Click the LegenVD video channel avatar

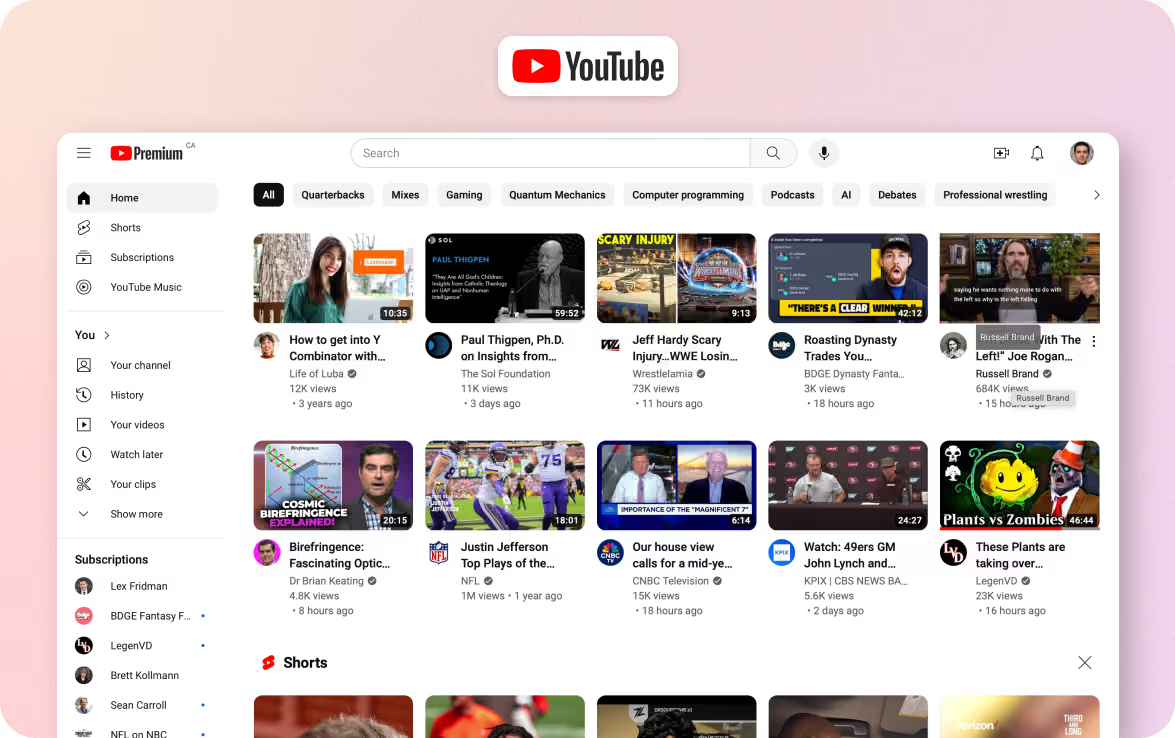(x=953, y=553)
